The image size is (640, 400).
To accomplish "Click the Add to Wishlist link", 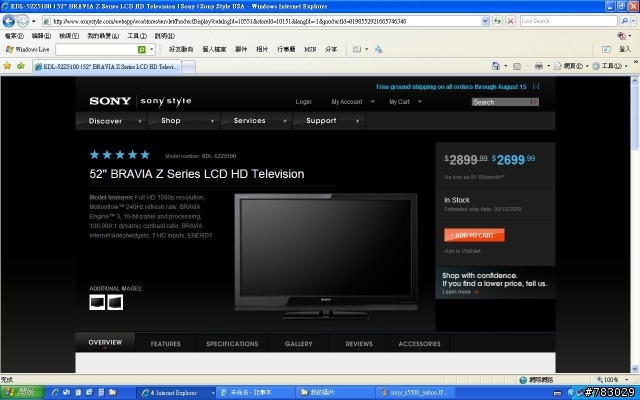I will [462, 251].
